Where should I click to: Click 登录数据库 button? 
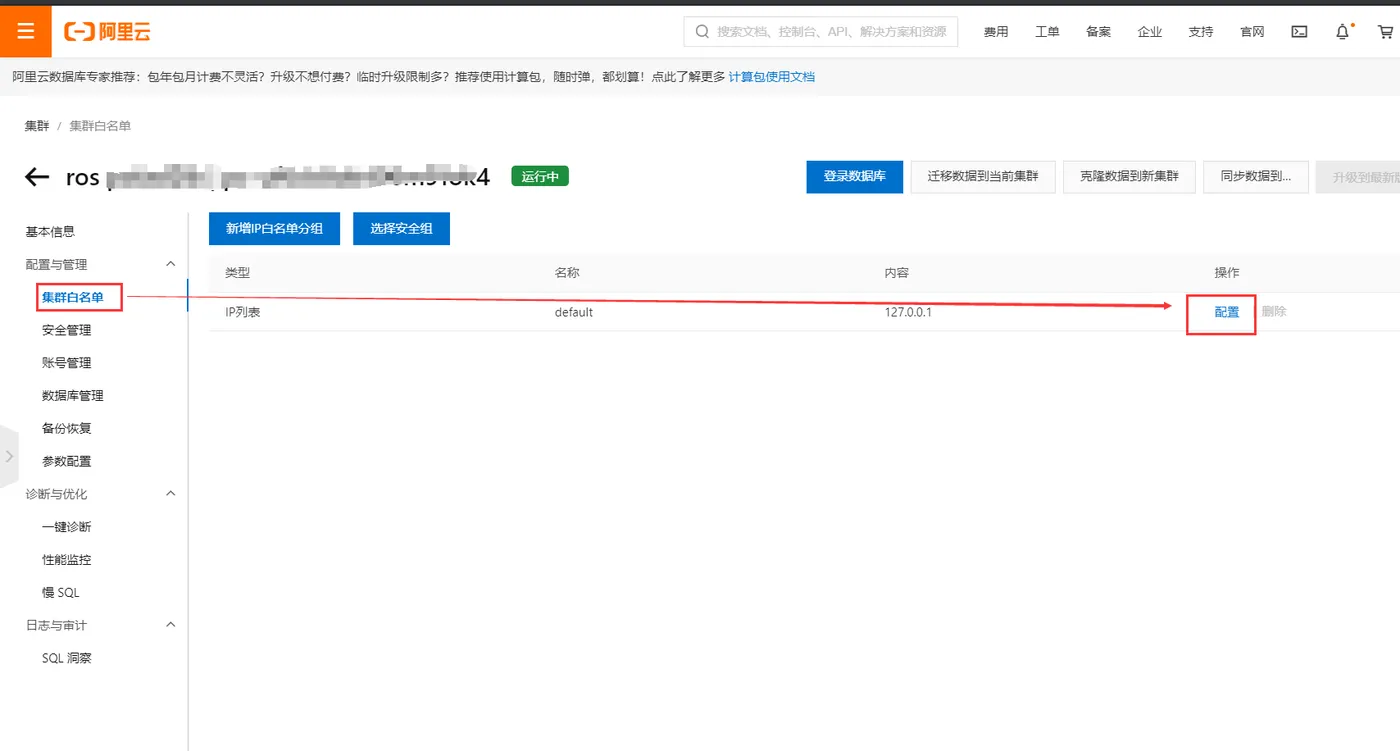(x=855, y=176)
